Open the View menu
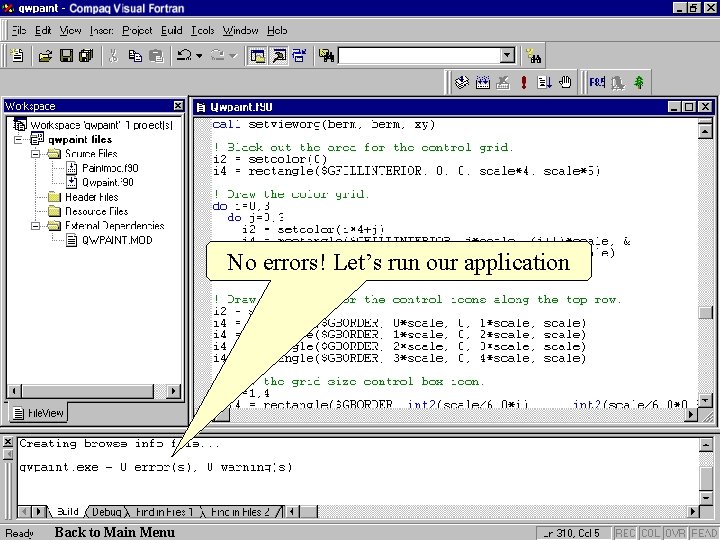Viewport: 720px width, 540px height. pyautogui.click(x=70, y=30)
